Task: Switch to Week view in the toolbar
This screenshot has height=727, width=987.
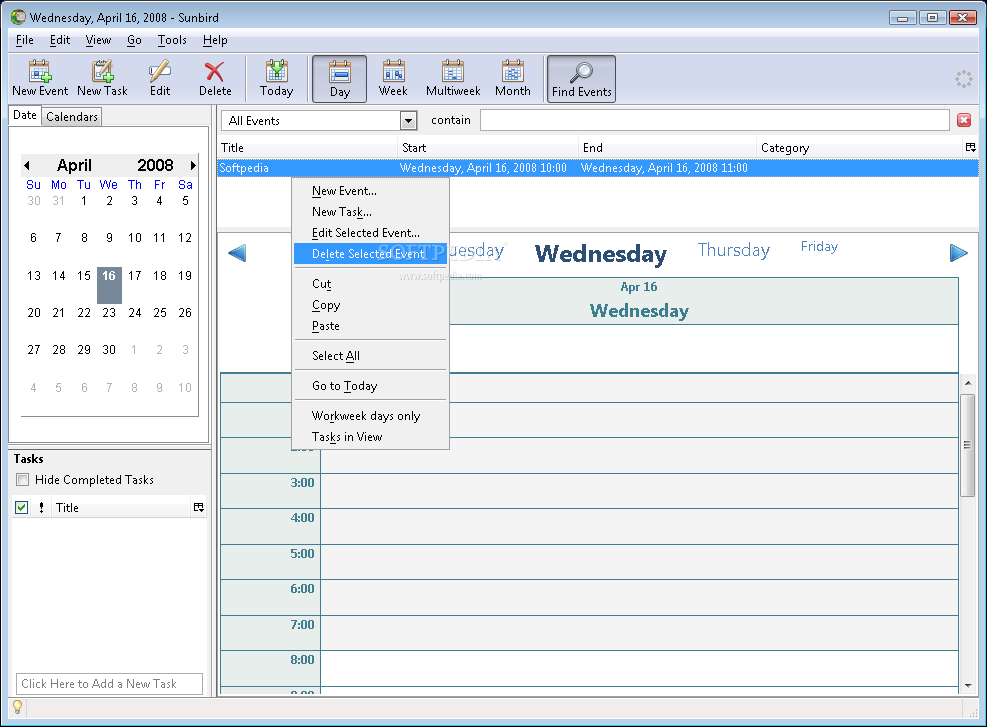Action: [x=393, y=79]
